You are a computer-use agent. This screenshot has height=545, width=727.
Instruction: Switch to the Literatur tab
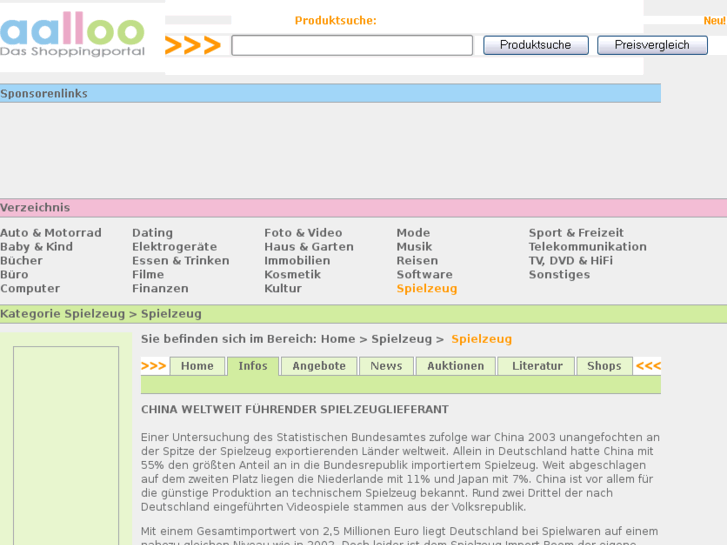537,366
